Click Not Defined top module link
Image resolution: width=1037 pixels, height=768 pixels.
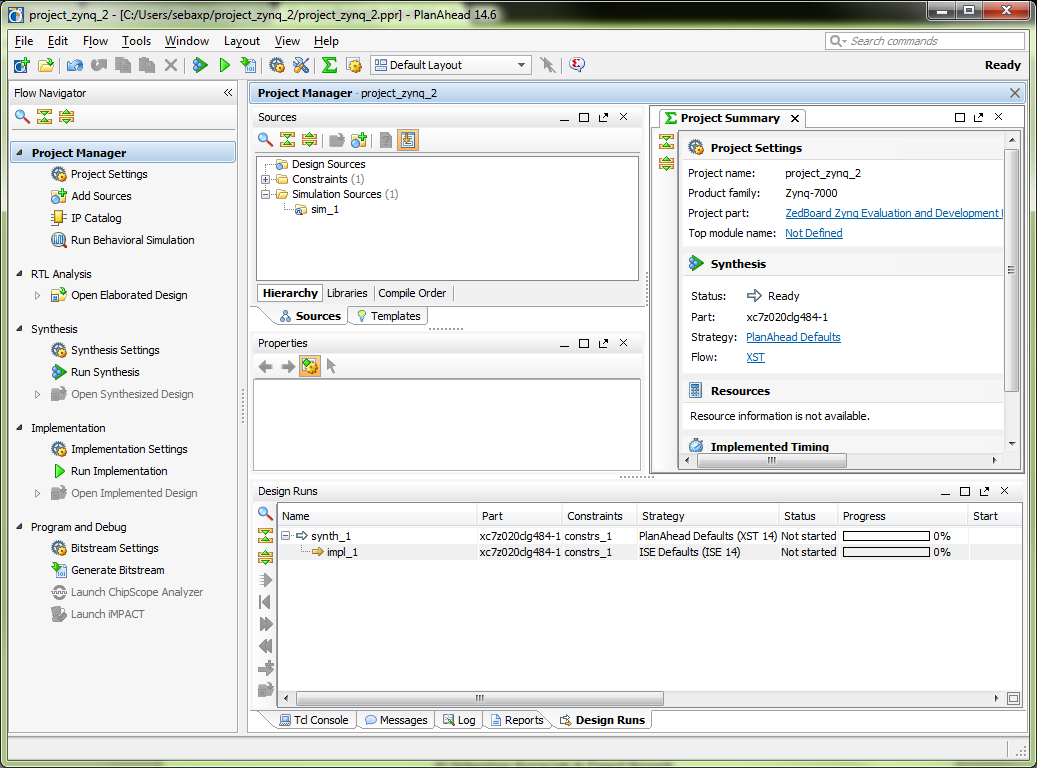click(x=813, y=233)
